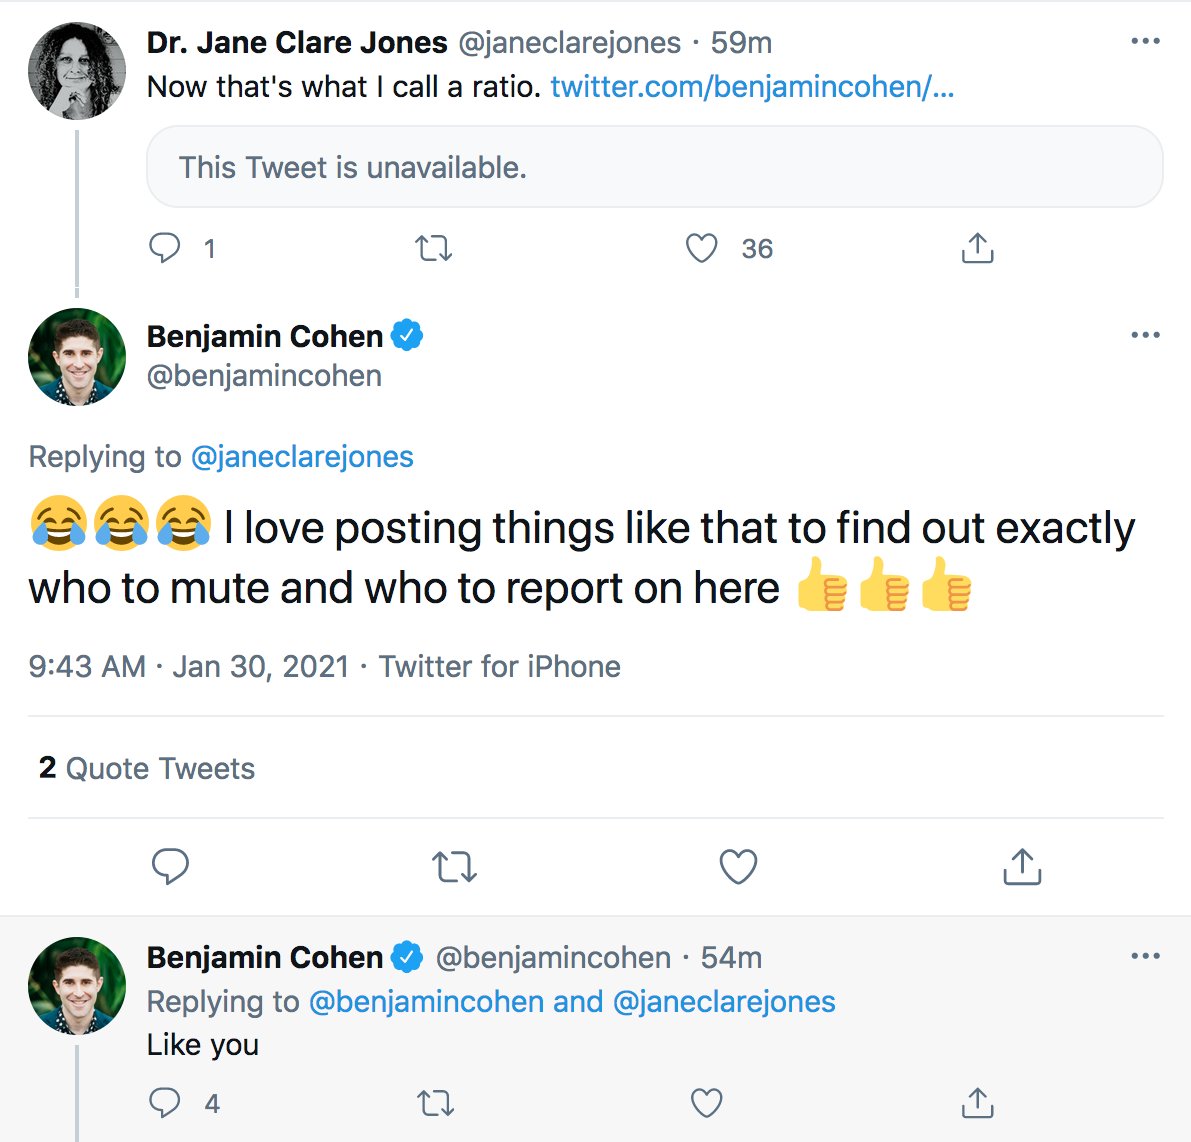
Task: Like the 'Like you' reply
Action: (x=706, y=1103)
